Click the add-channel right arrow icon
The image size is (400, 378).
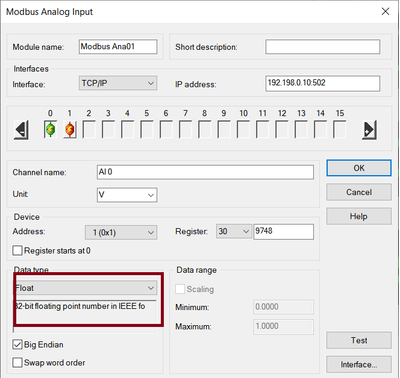[x=369, y=130]
